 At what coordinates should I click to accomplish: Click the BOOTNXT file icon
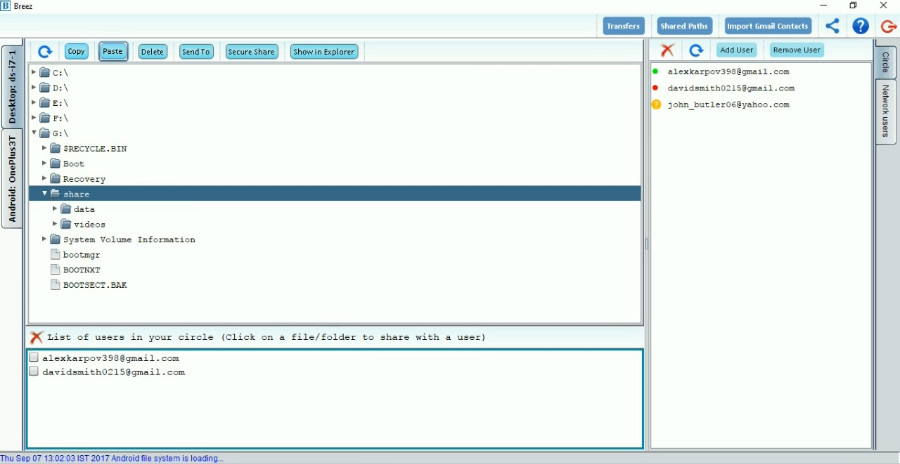55,269
